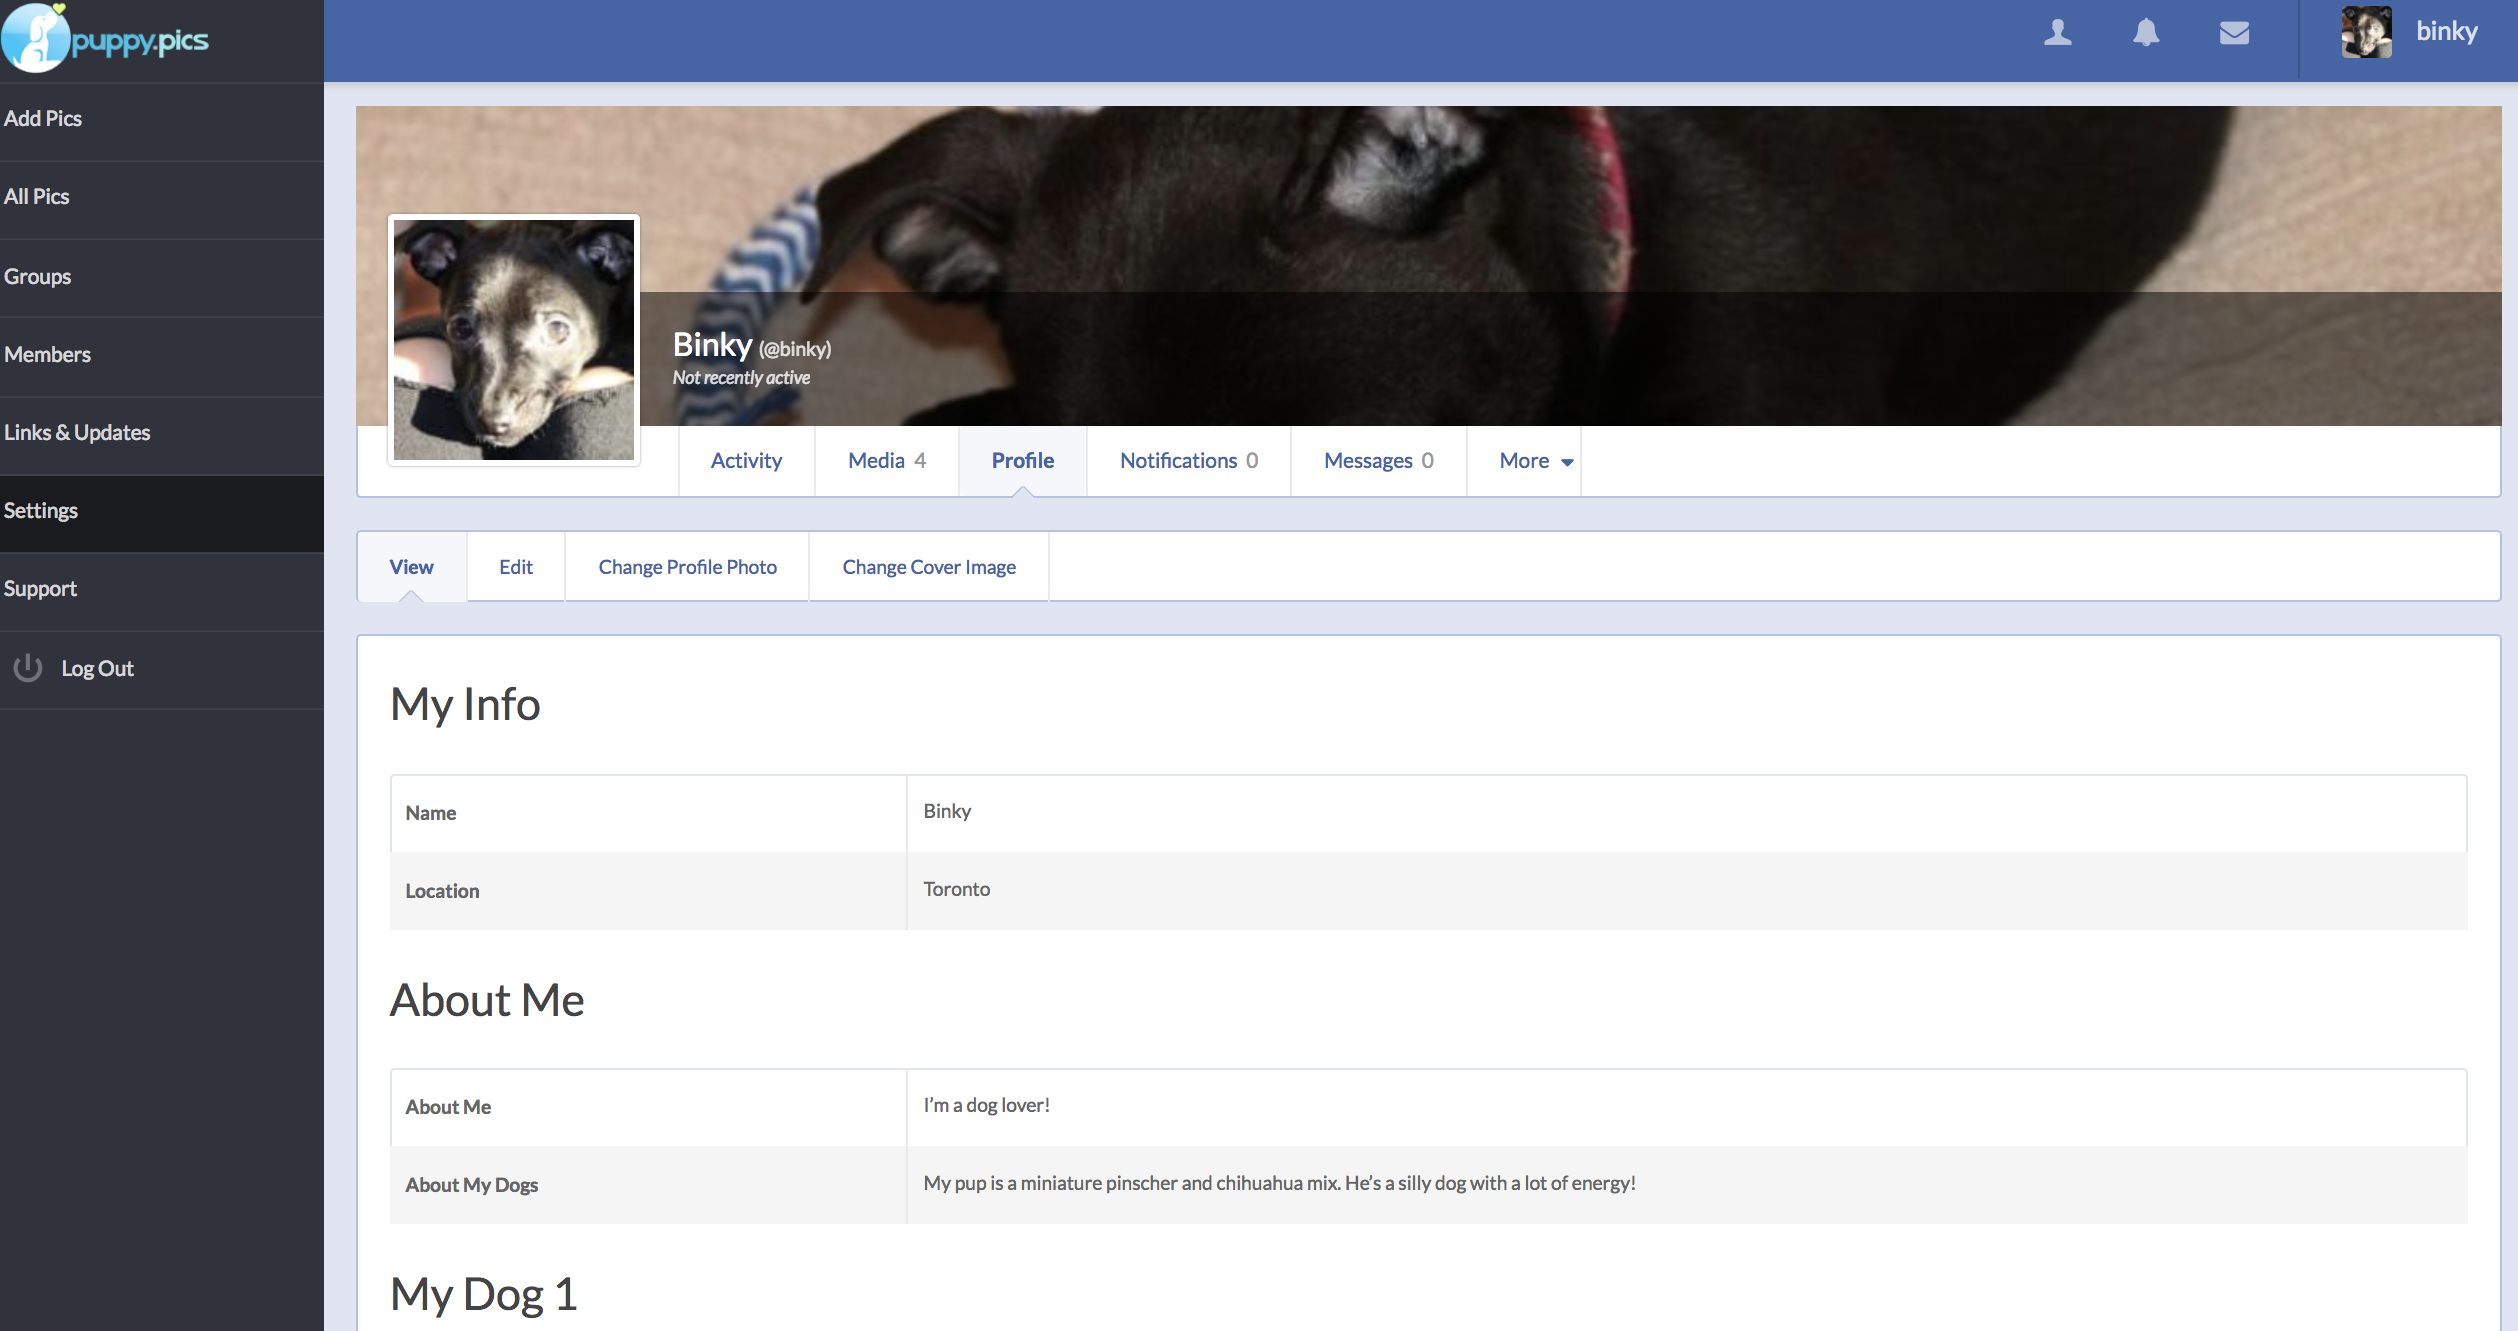Select the View sub-tab
The width and height of the screenshot is (2518, 1331).
point(411,567)
